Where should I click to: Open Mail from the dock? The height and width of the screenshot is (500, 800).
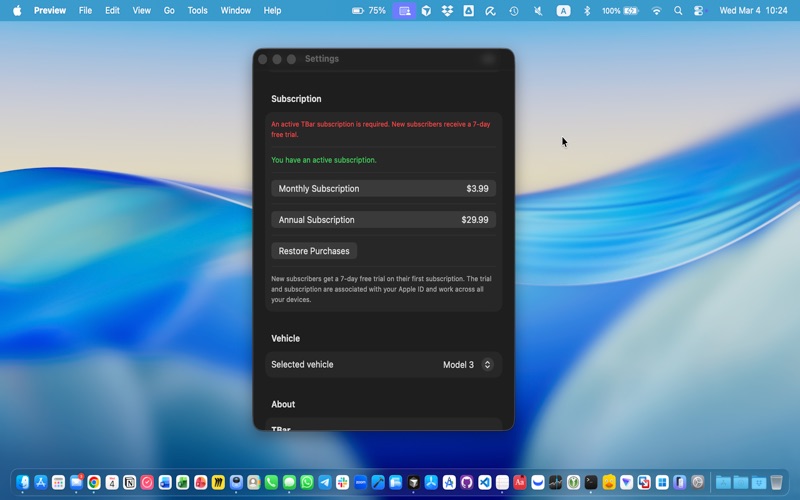(76, 482)
